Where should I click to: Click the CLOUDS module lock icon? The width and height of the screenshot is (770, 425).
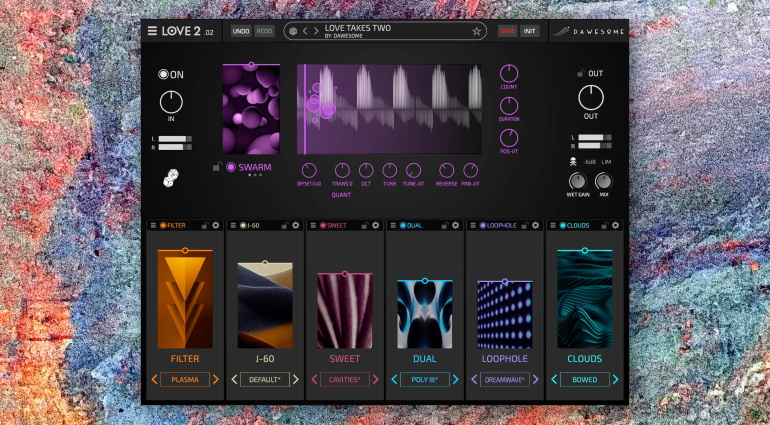(602, 226)
